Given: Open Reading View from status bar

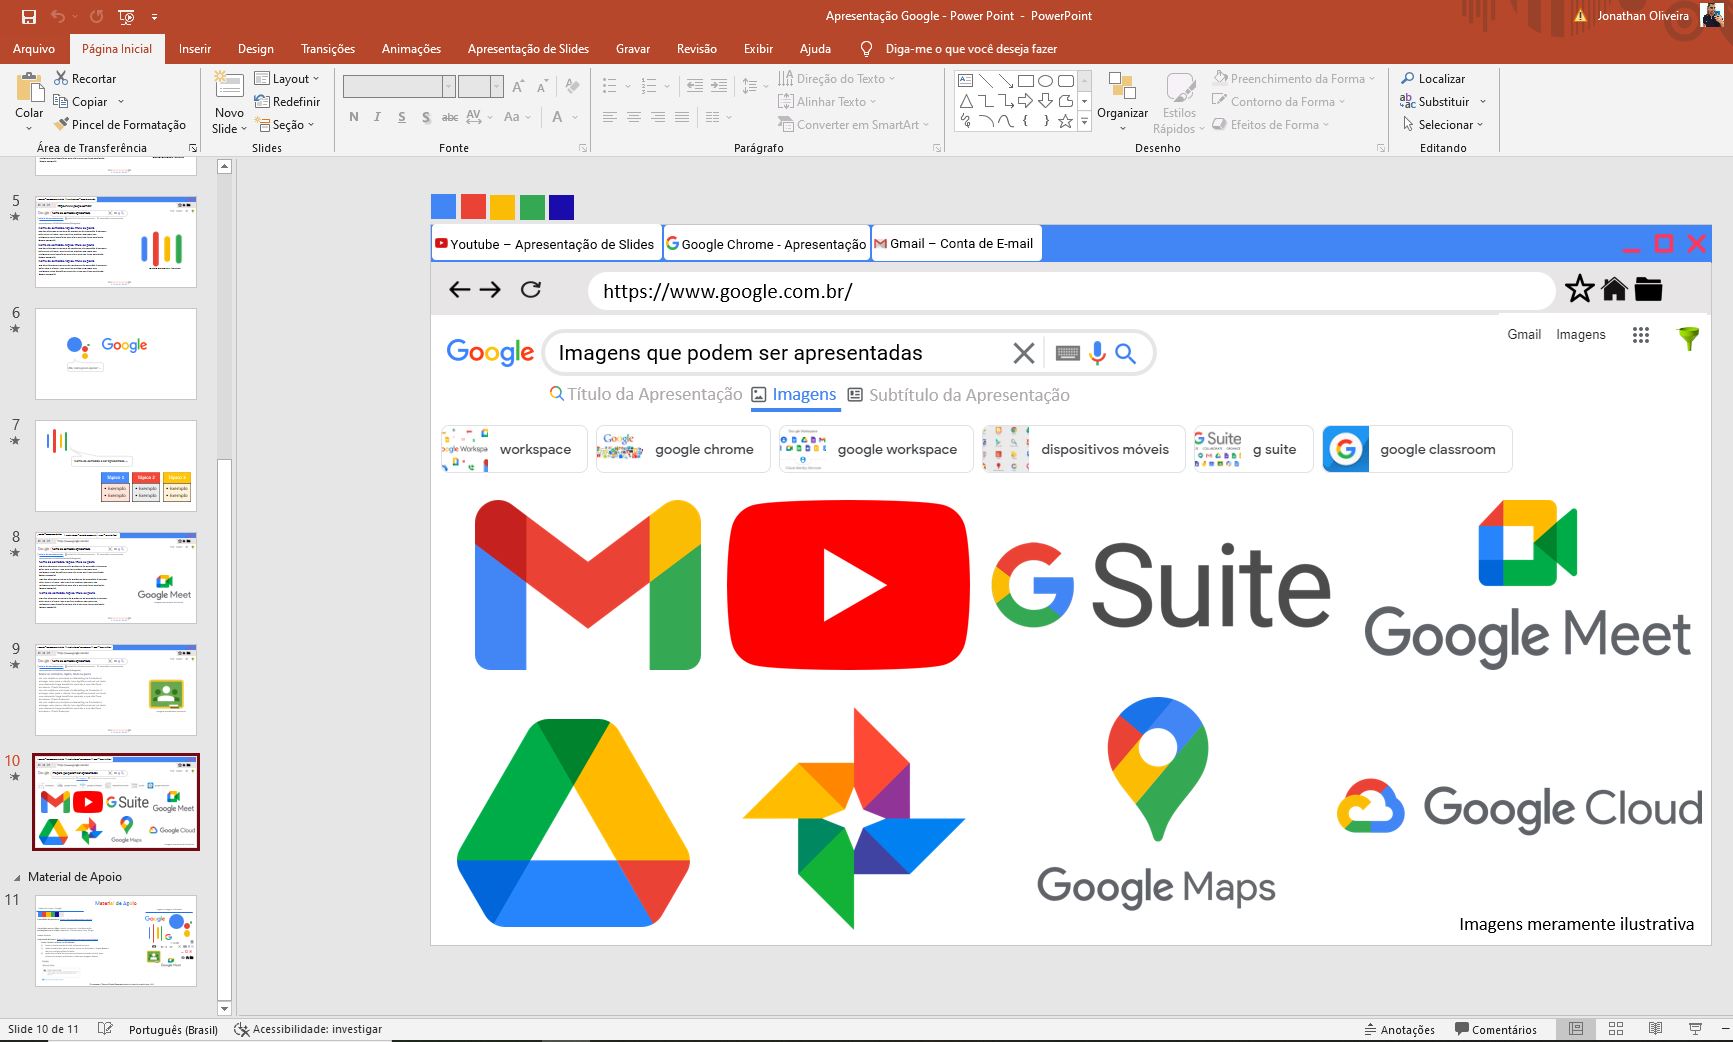Looking at the screenshot, I should pos(1655,1029).
